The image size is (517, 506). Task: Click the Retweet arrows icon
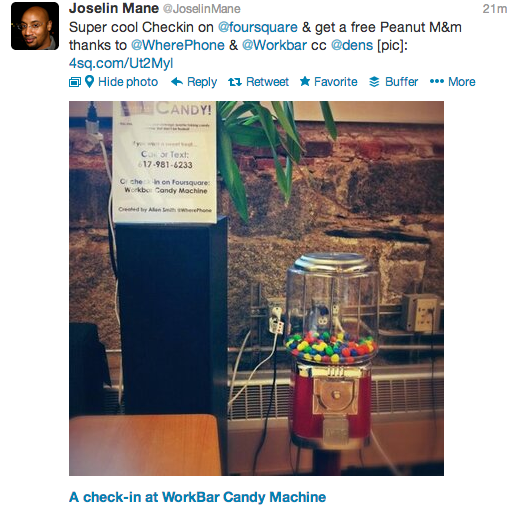(x=235, y=82)
